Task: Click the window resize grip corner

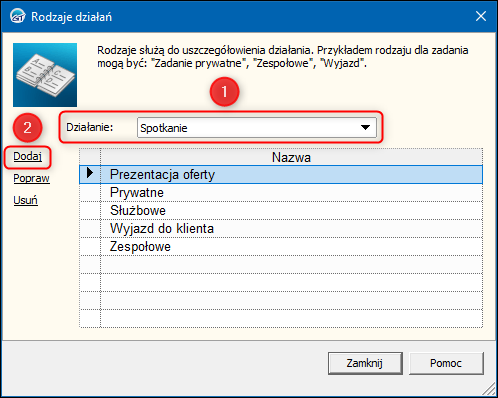Action: (488, 389)
